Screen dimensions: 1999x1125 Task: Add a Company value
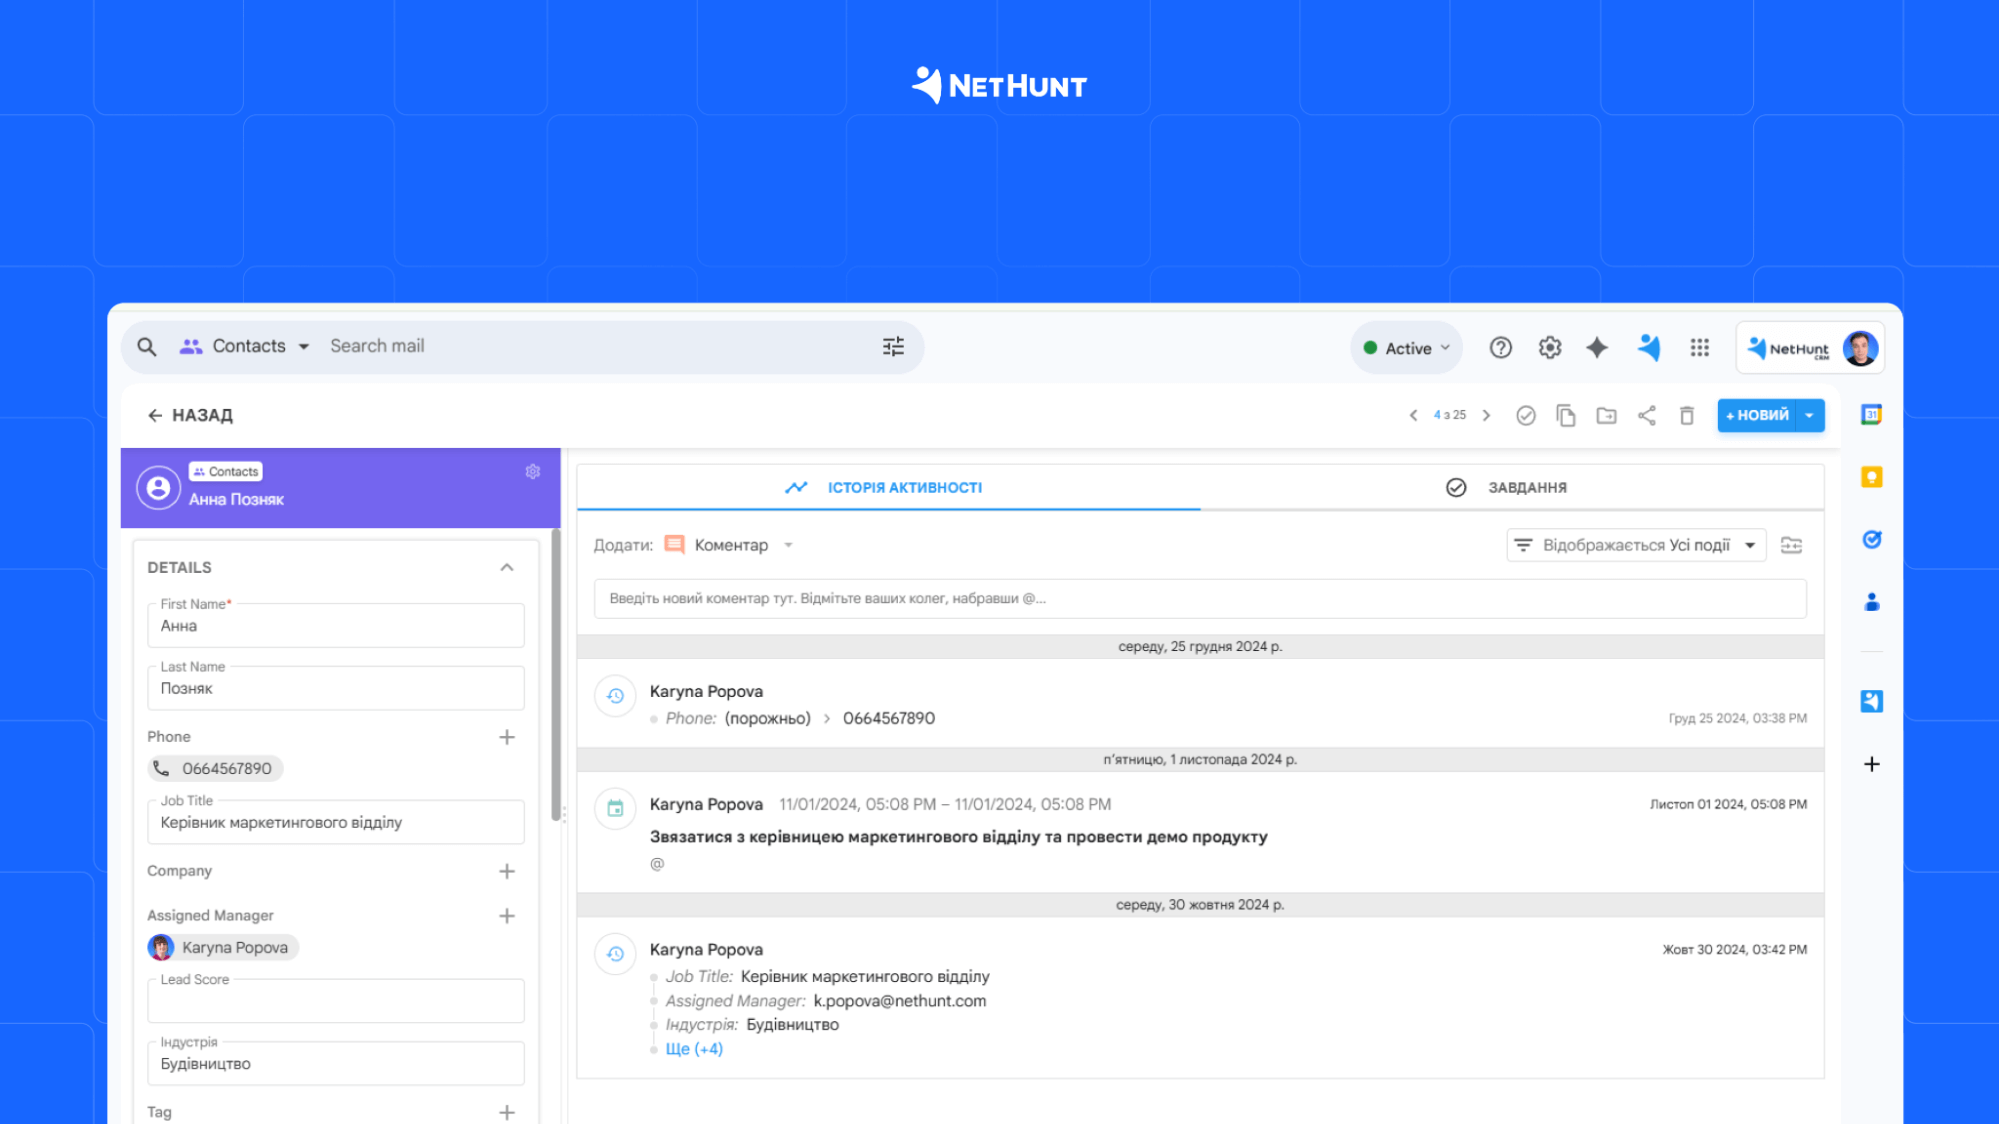[507, 872]
